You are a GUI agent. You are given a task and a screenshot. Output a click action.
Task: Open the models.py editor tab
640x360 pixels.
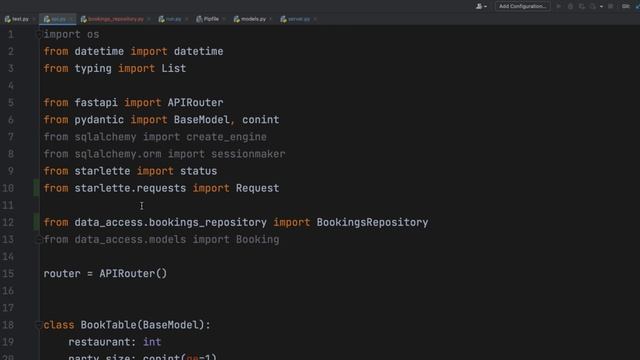point(253,19)
